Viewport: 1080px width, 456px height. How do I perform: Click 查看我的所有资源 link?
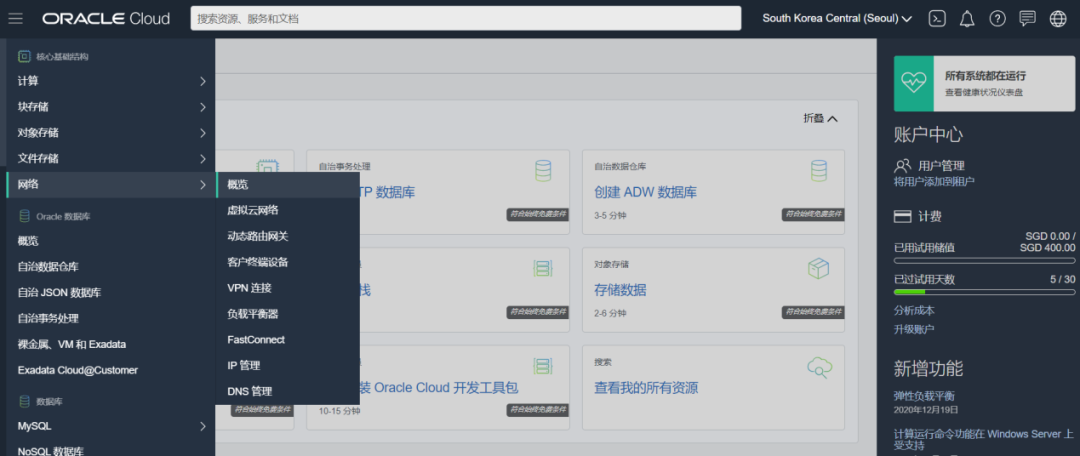pos(646,388)
